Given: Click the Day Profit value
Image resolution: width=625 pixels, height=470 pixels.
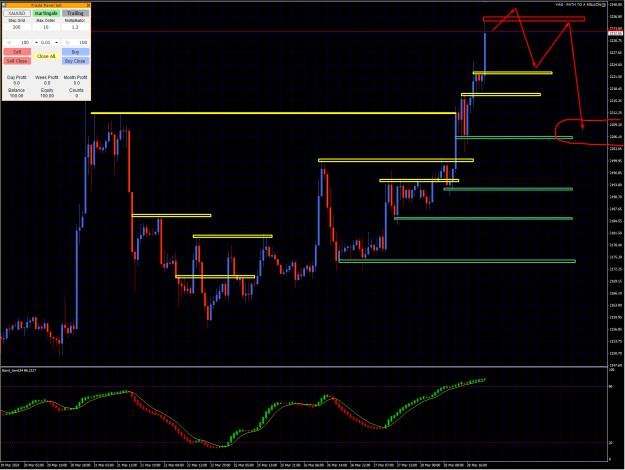Looking at the screenshot, I should [16, 83].
